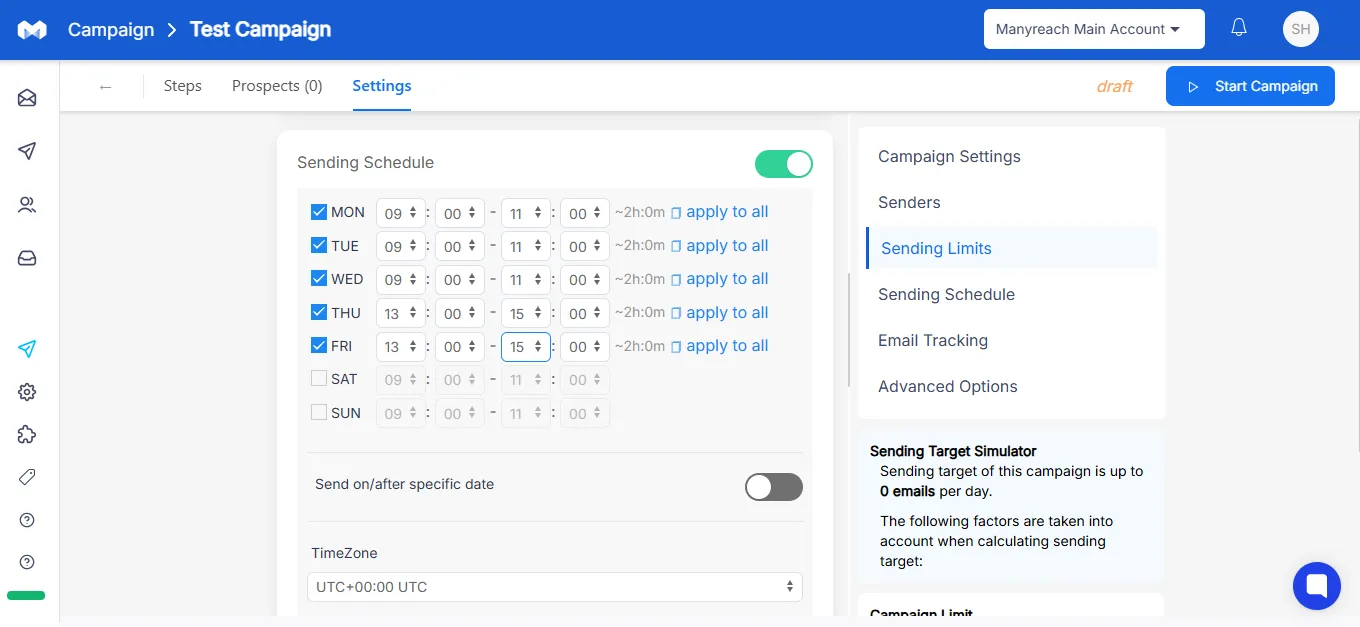
Task: Click apply to all on MON row
Action: pyautogui.click(x=727, y=212)
